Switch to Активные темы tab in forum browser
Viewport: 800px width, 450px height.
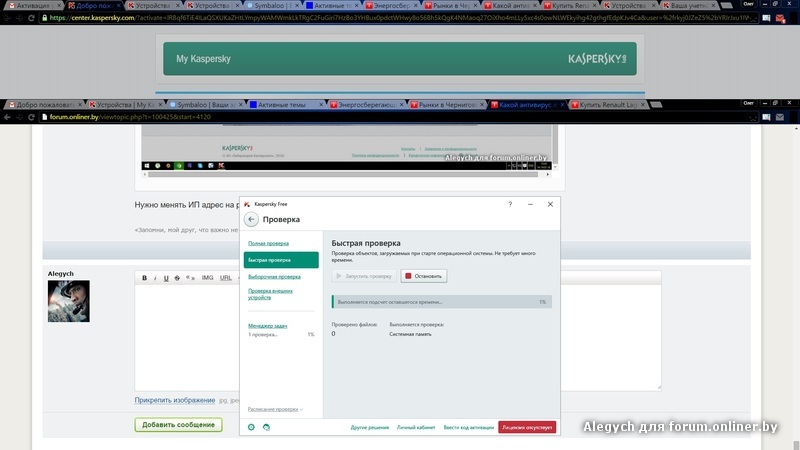(286, 105)
